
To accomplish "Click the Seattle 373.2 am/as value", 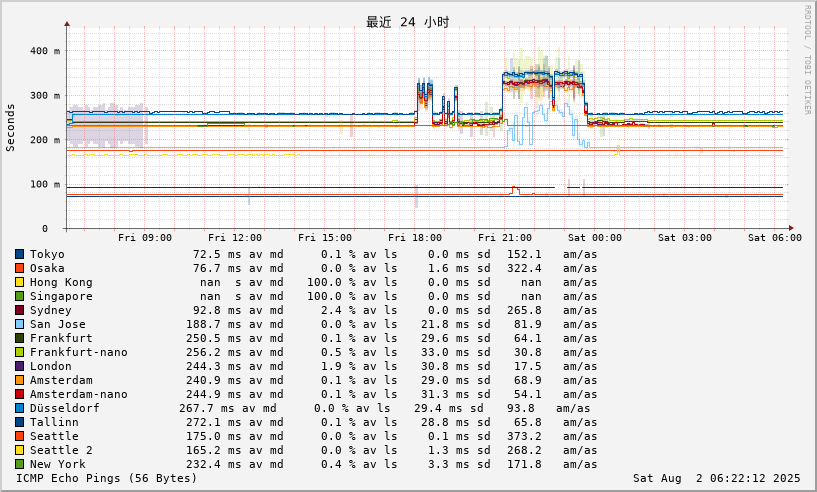I will click(x=524, y=436).
